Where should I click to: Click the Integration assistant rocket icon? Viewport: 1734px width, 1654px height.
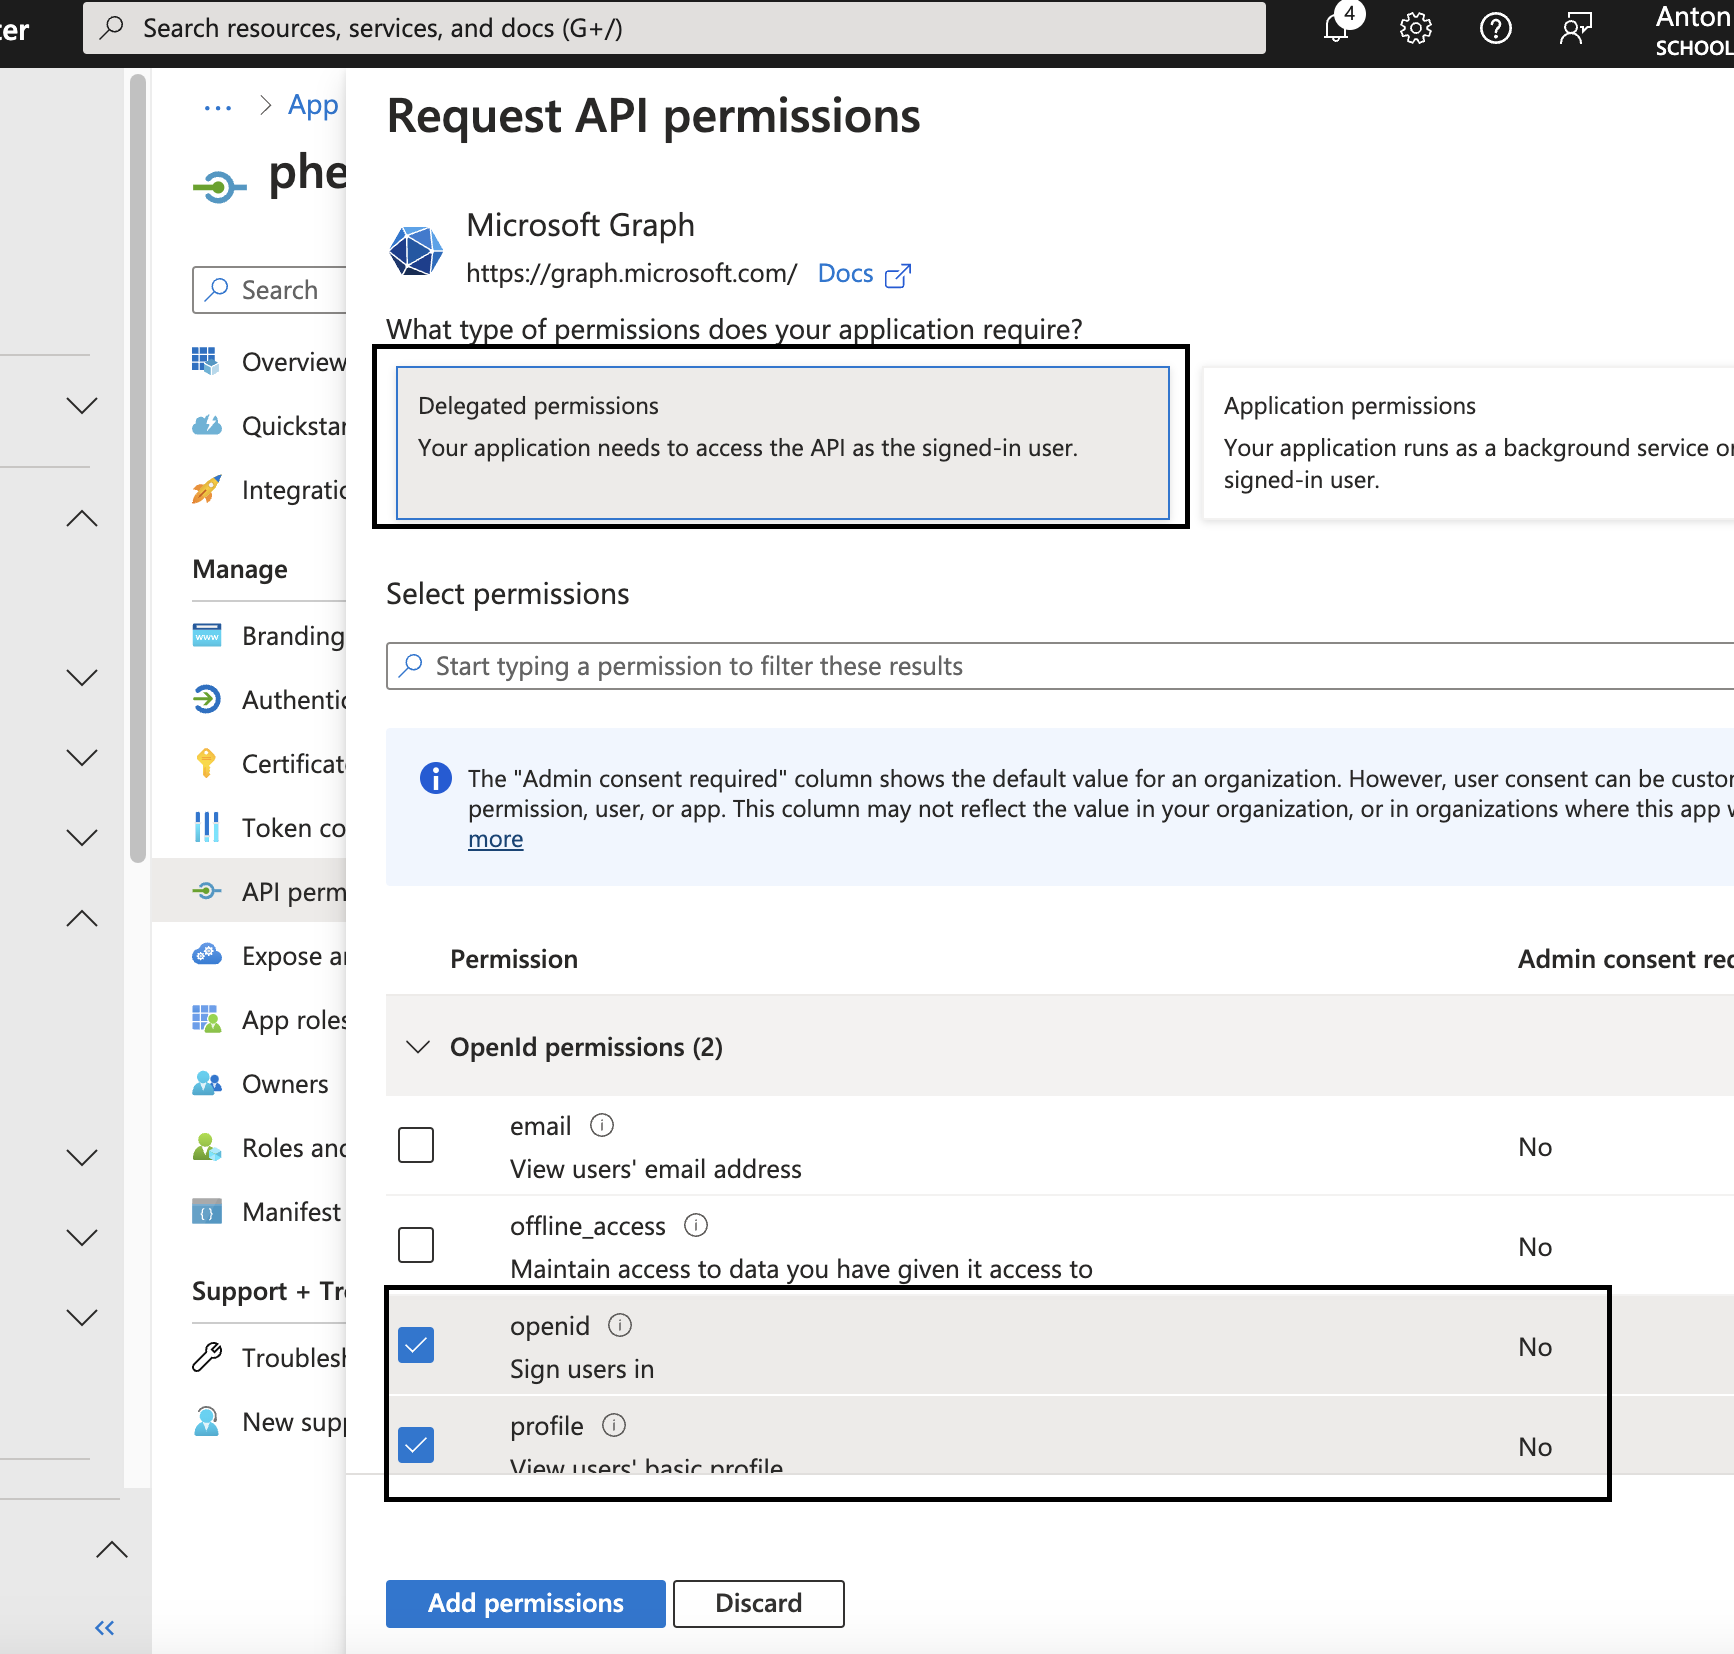coord(206,489)
